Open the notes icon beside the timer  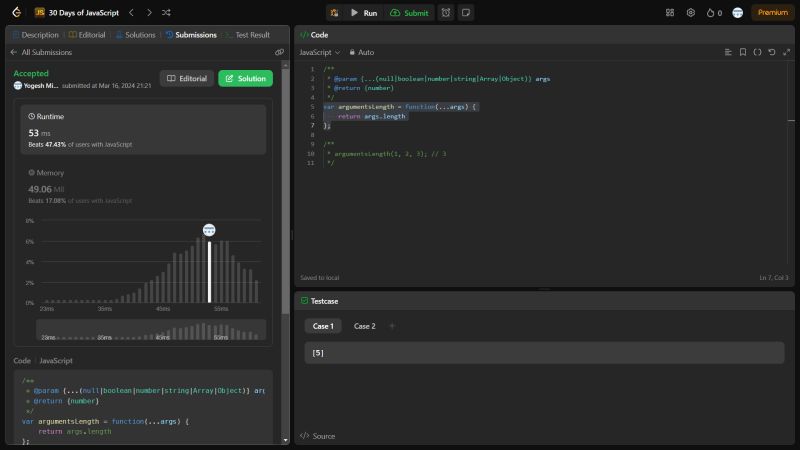tap(465, 13)
